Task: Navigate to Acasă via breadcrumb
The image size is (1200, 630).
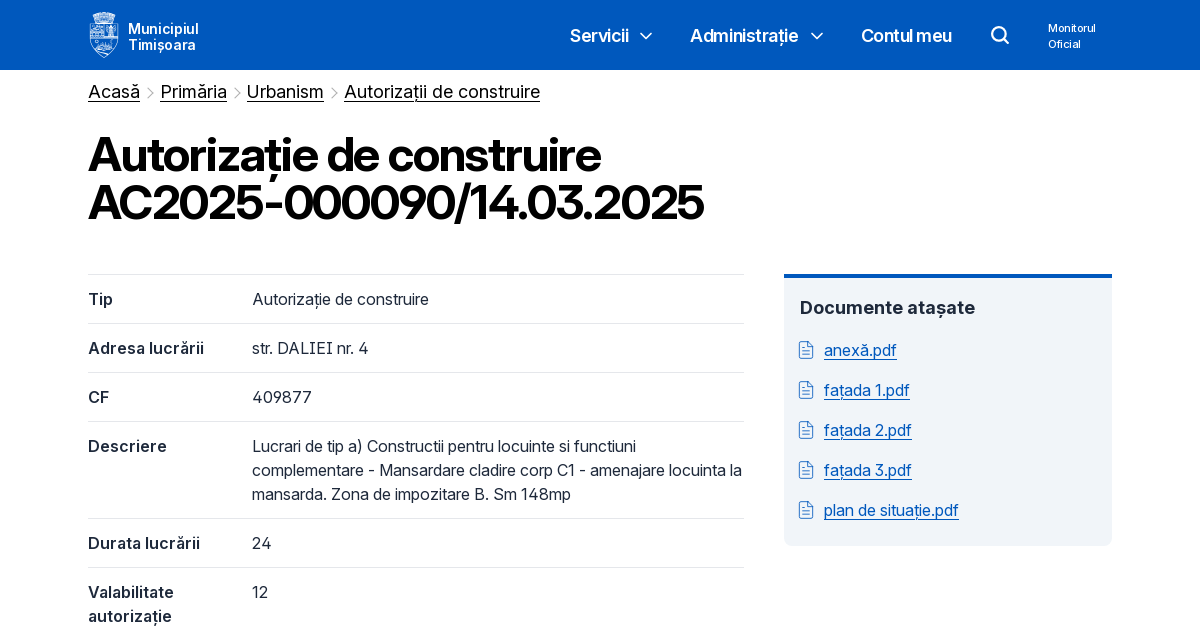Action: click(x=113, y=91)
